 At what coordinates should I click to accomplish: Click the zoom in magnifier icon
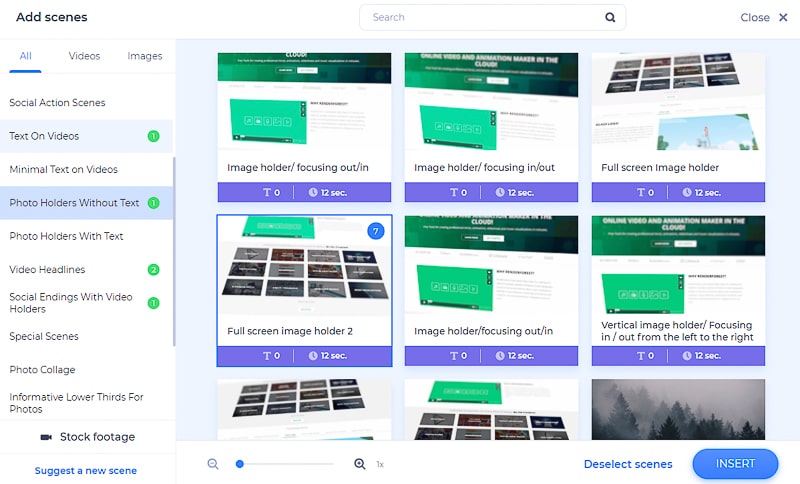coord(360,464)
